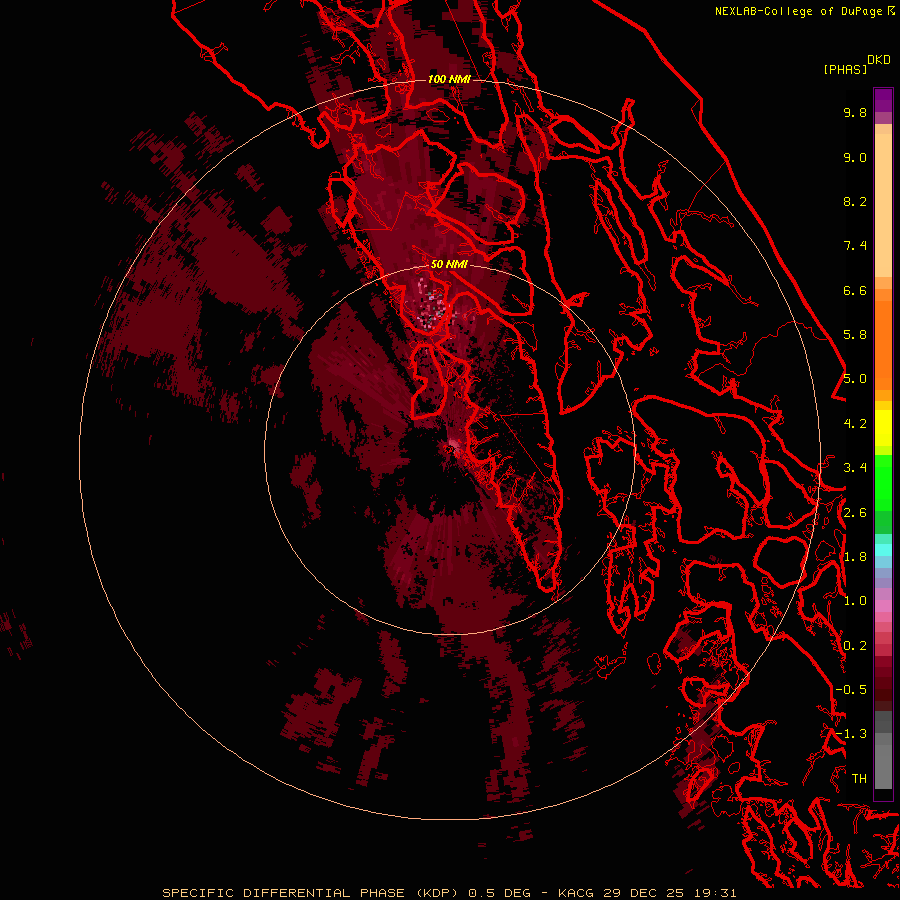Screen dimensions: 900x900
Task: Click the Specific Differential Phase (KDP) title
Action: (312, 893)
